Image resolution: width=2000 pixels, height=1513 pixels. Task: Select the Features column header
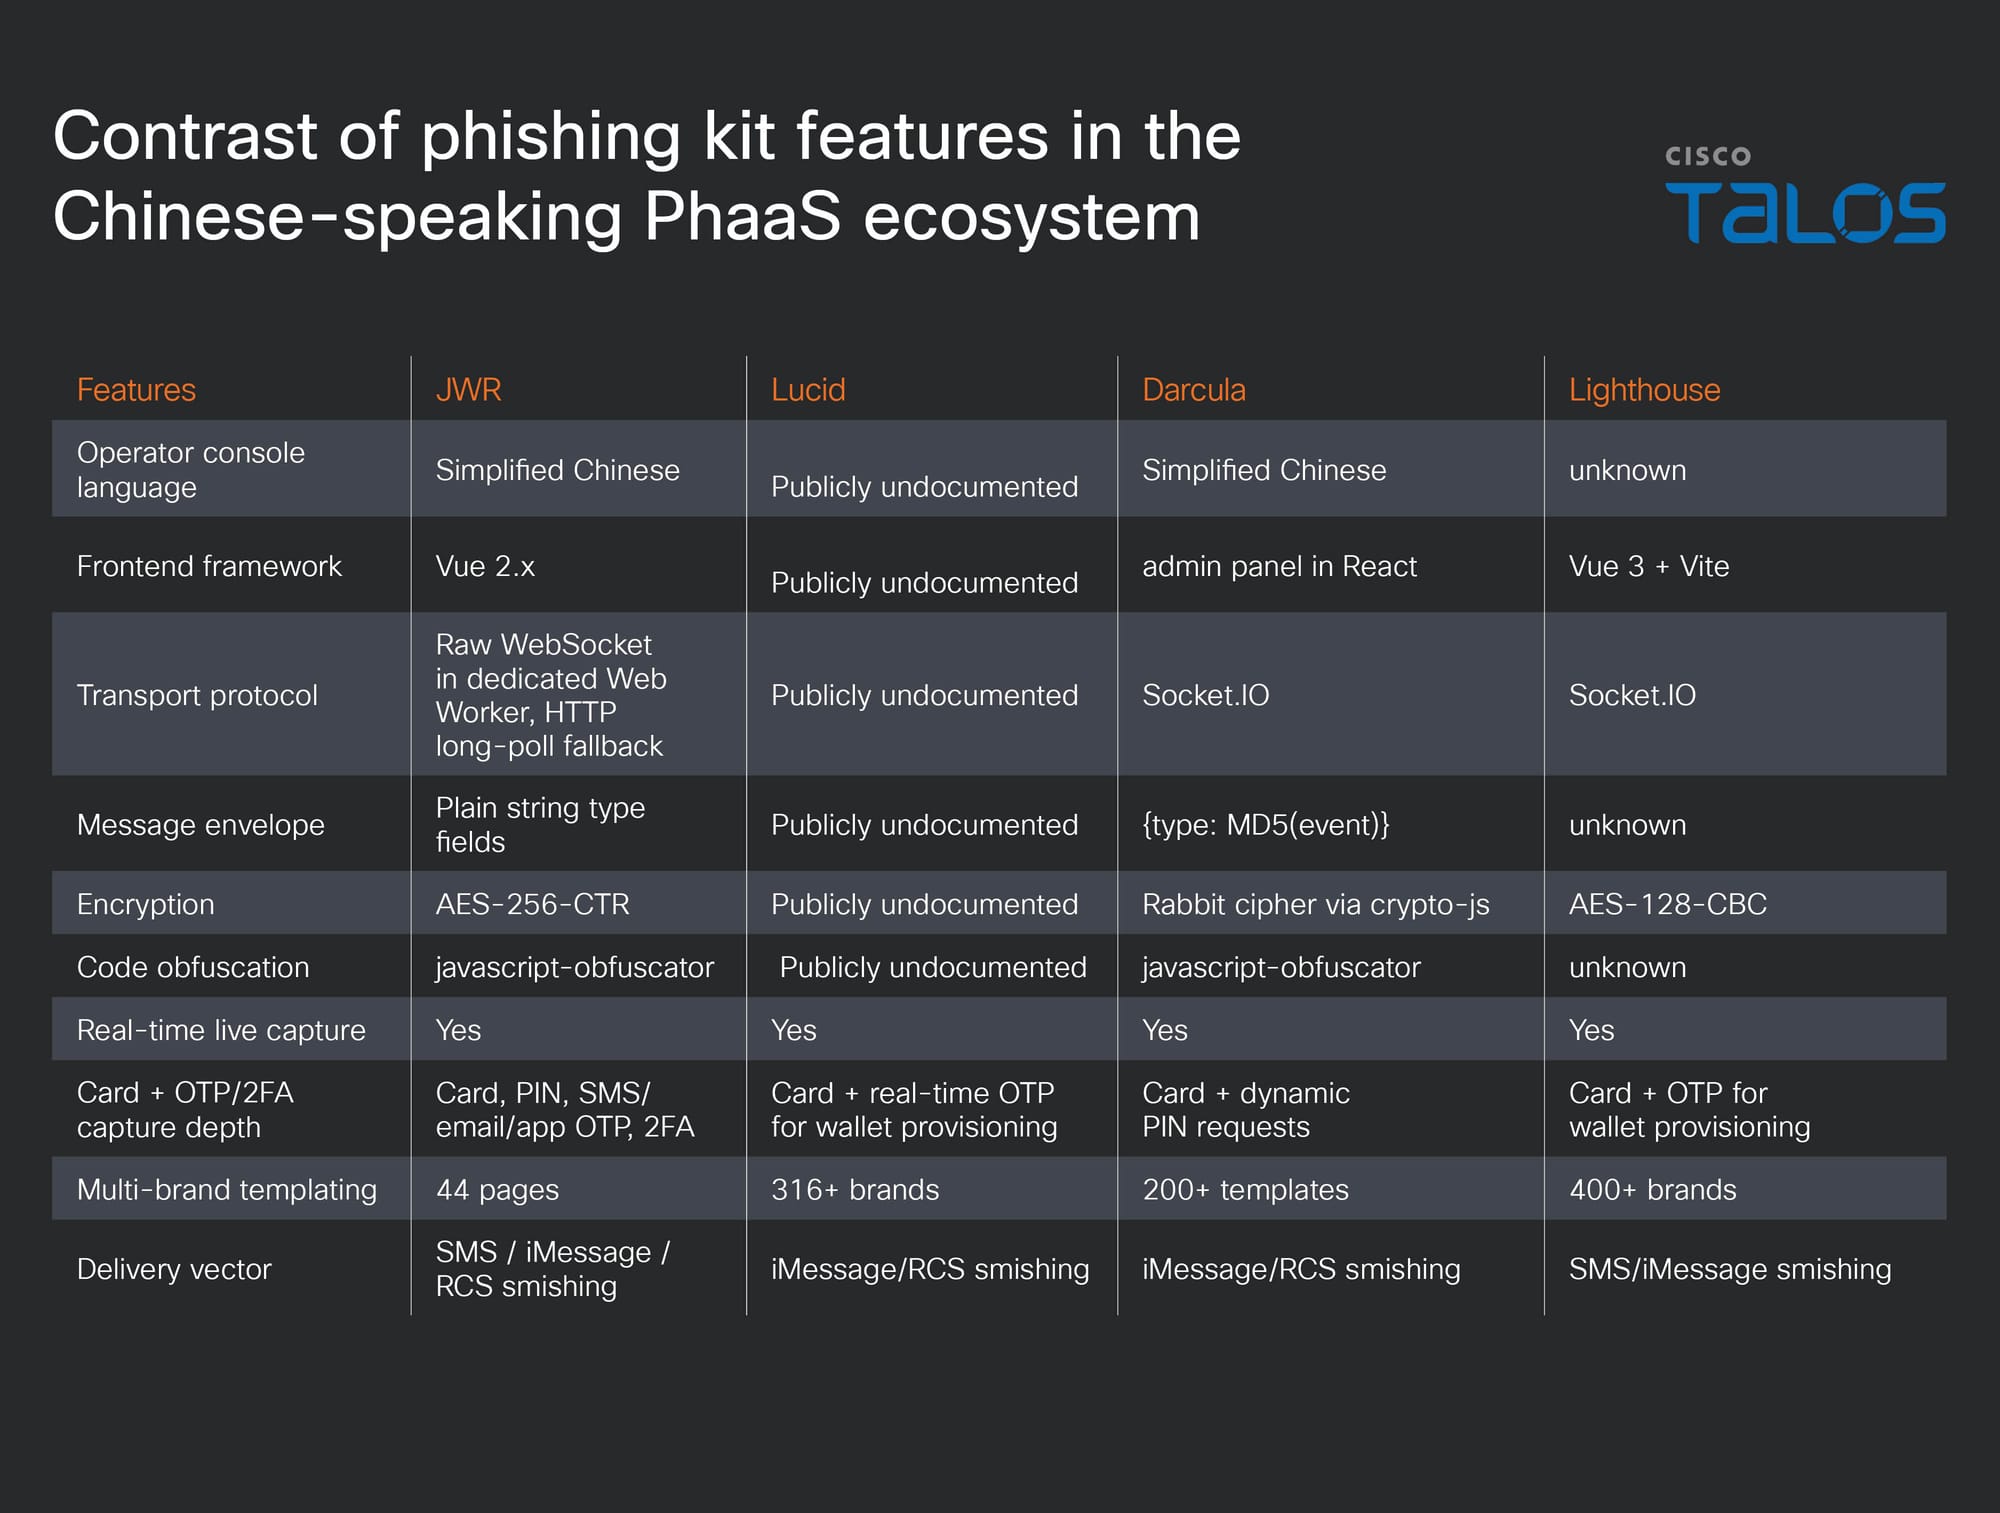136,389
